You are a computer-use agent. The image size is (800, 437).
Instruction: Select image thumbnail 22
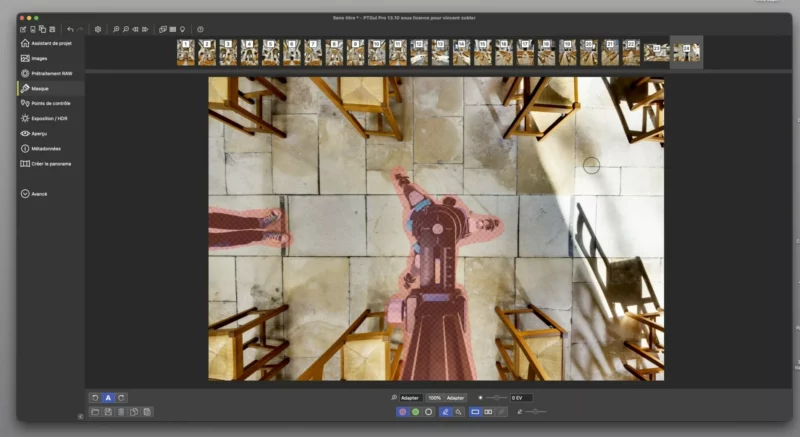point(631,53)
